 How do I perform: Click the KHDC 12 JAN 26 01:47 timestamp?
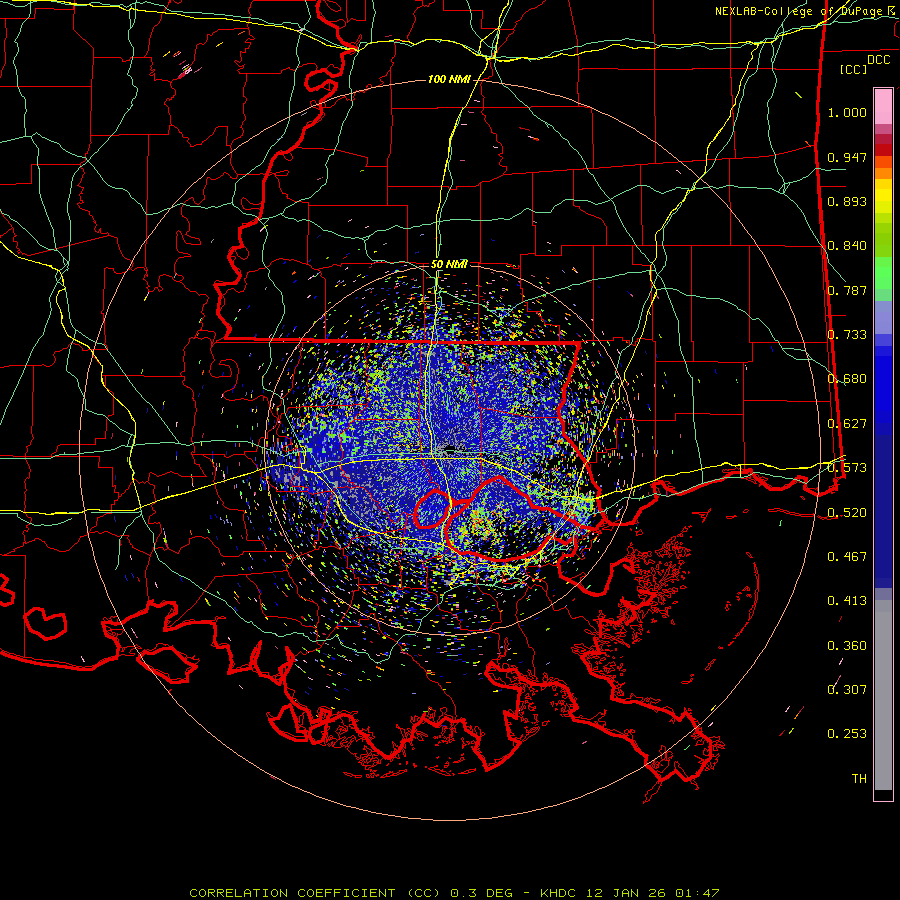[x=630, y=893]
